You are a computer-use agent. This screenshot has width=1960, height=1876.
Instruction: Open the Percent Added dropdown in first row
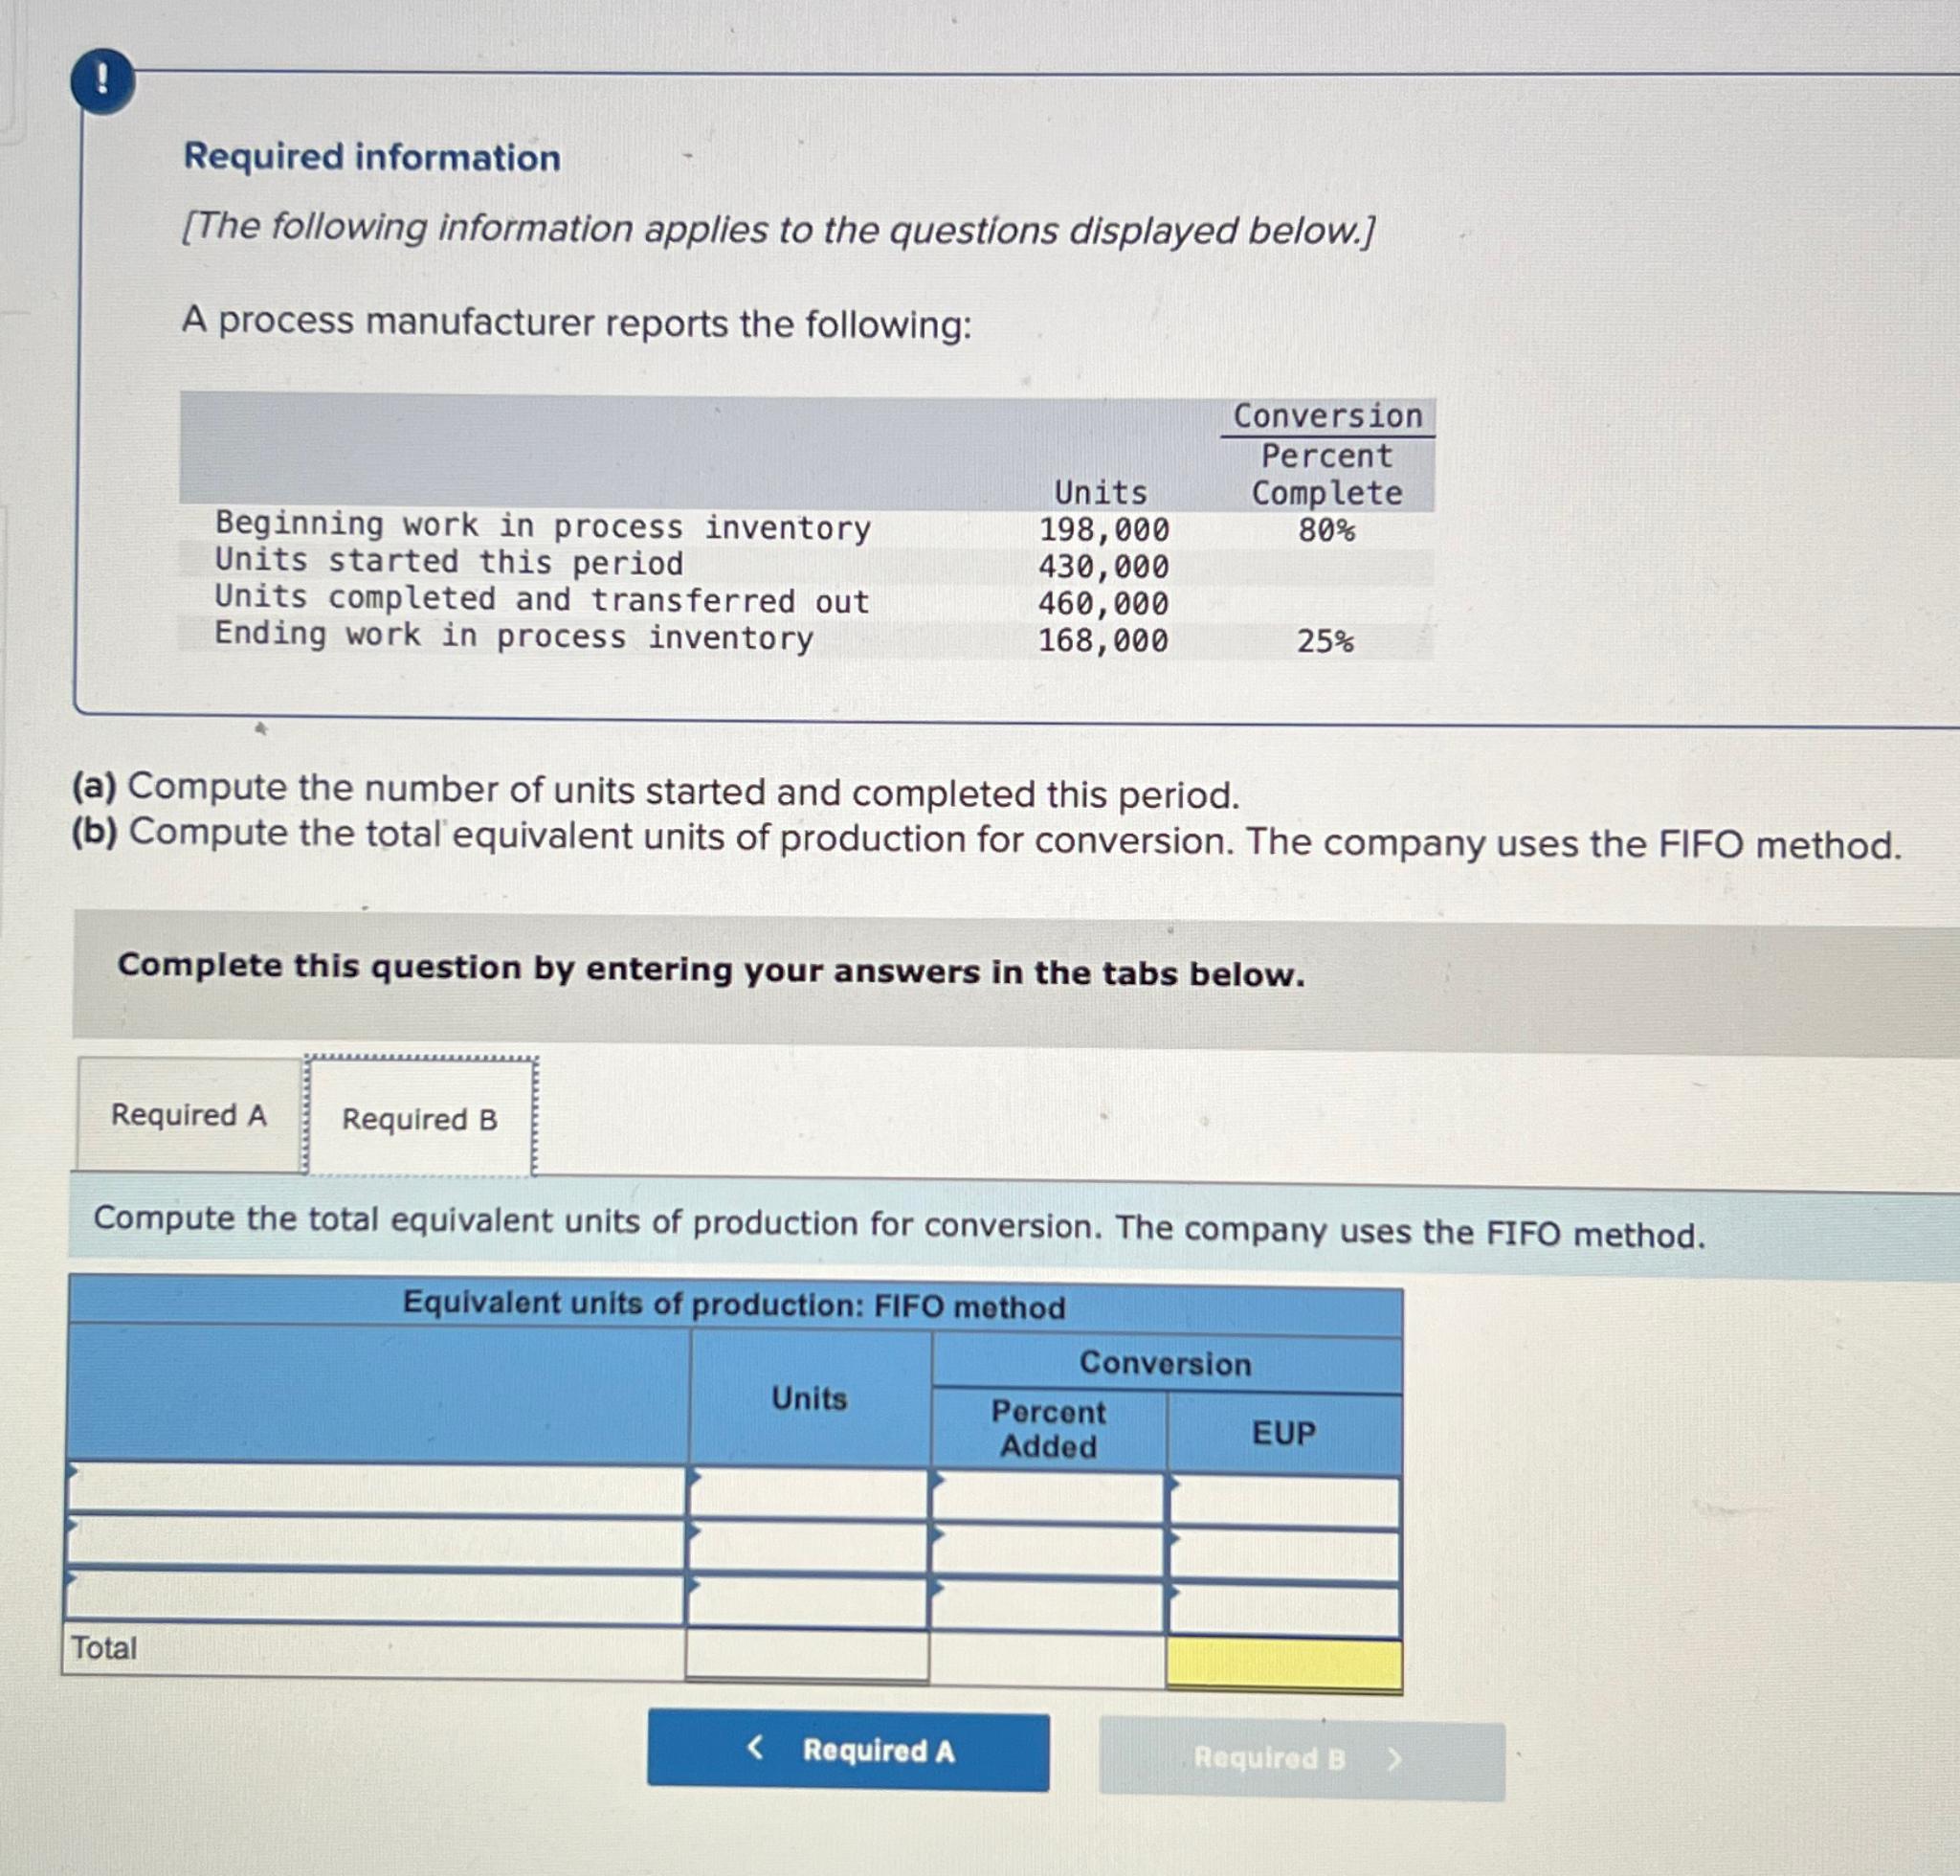(937, 1484)
